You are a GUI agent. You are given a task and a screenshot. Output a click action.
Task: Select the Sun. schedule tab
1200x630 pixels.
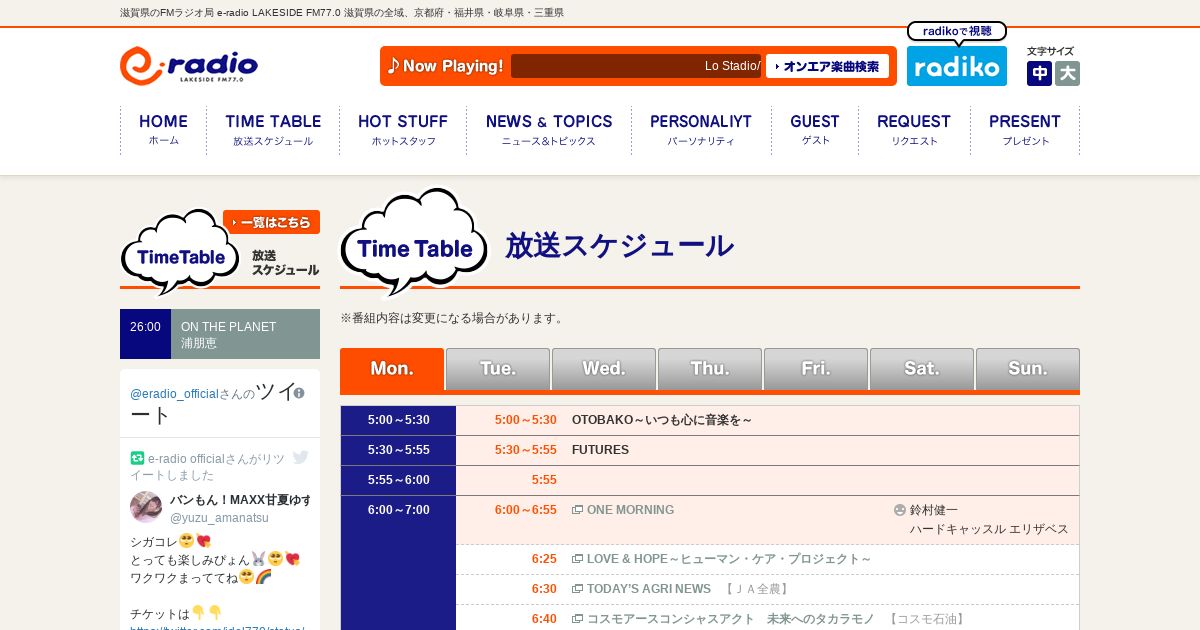pos(1028,369)
